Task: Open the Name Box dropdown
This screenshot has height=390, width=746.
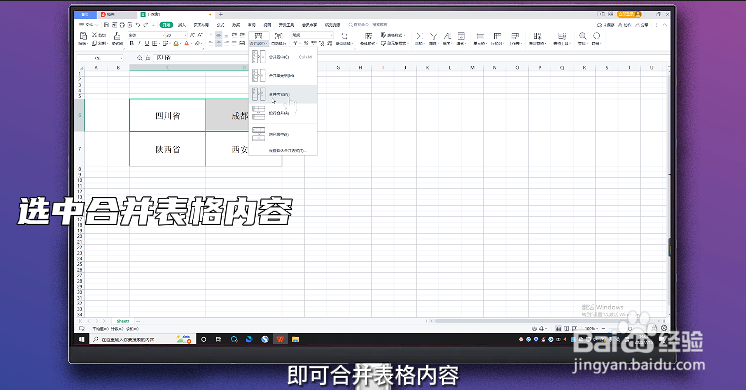Action: tap(121, 58)
